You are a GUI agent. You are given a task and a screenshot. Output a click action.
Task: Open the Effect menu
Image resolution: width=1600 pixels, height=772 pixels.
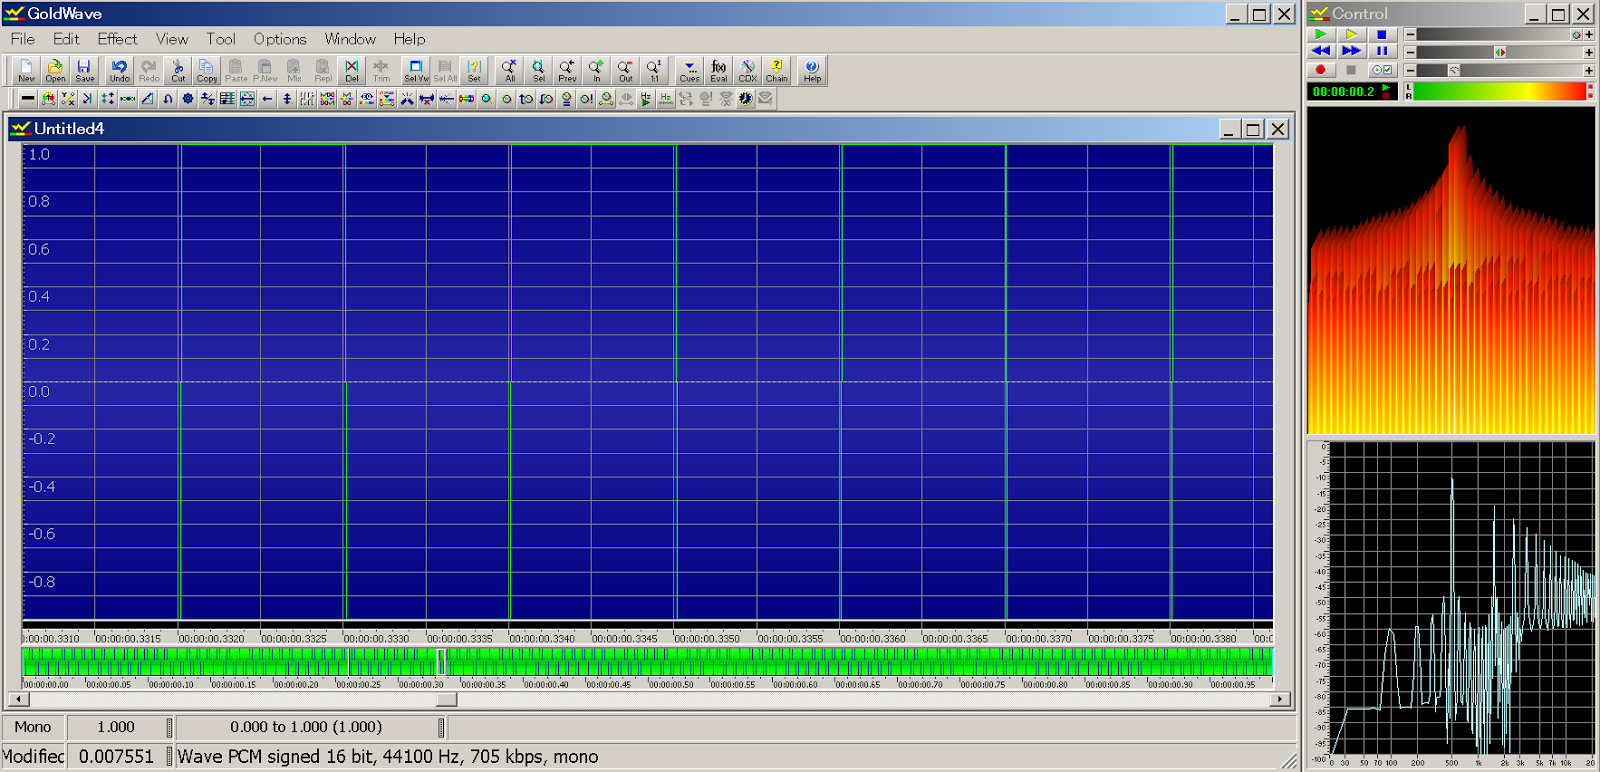tap(117, 39)
